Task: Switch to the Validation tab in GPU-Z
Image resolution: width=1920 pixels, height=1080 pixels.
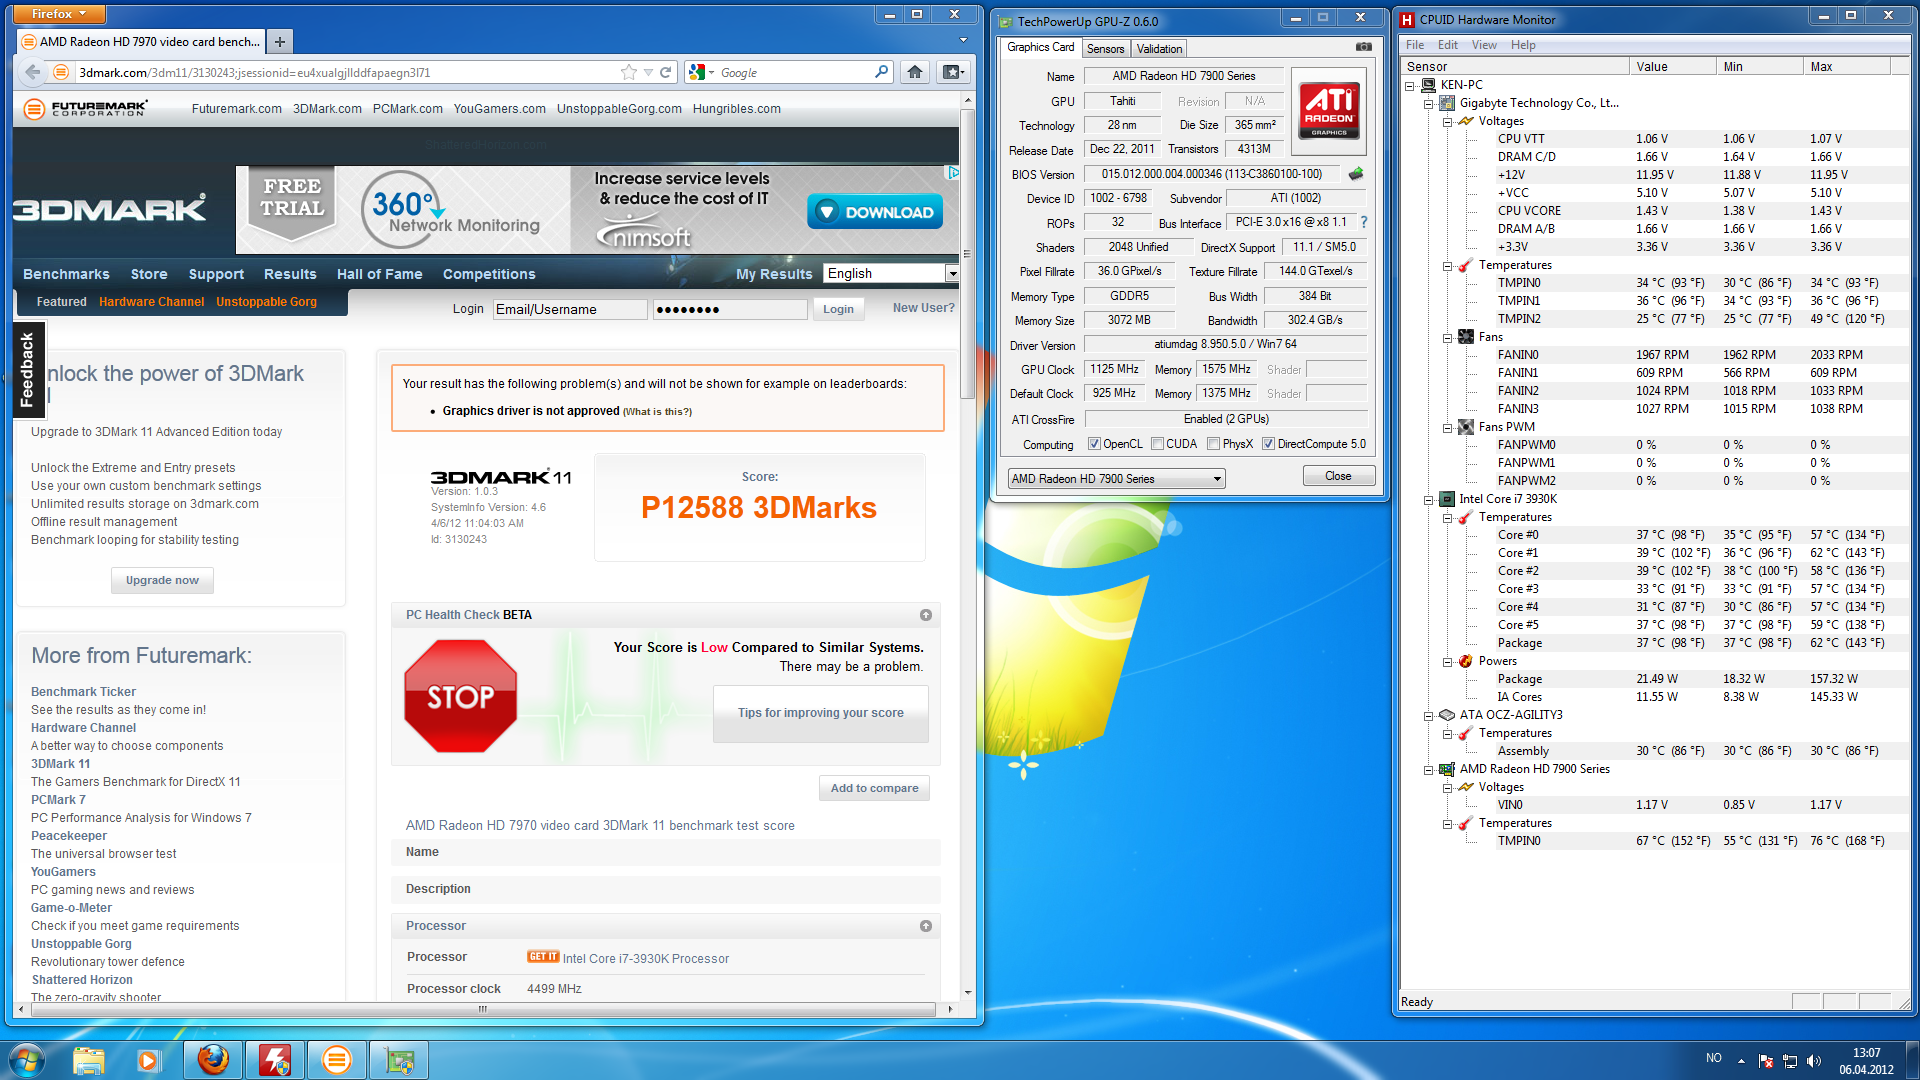Action: click(x=1159, y=48)
